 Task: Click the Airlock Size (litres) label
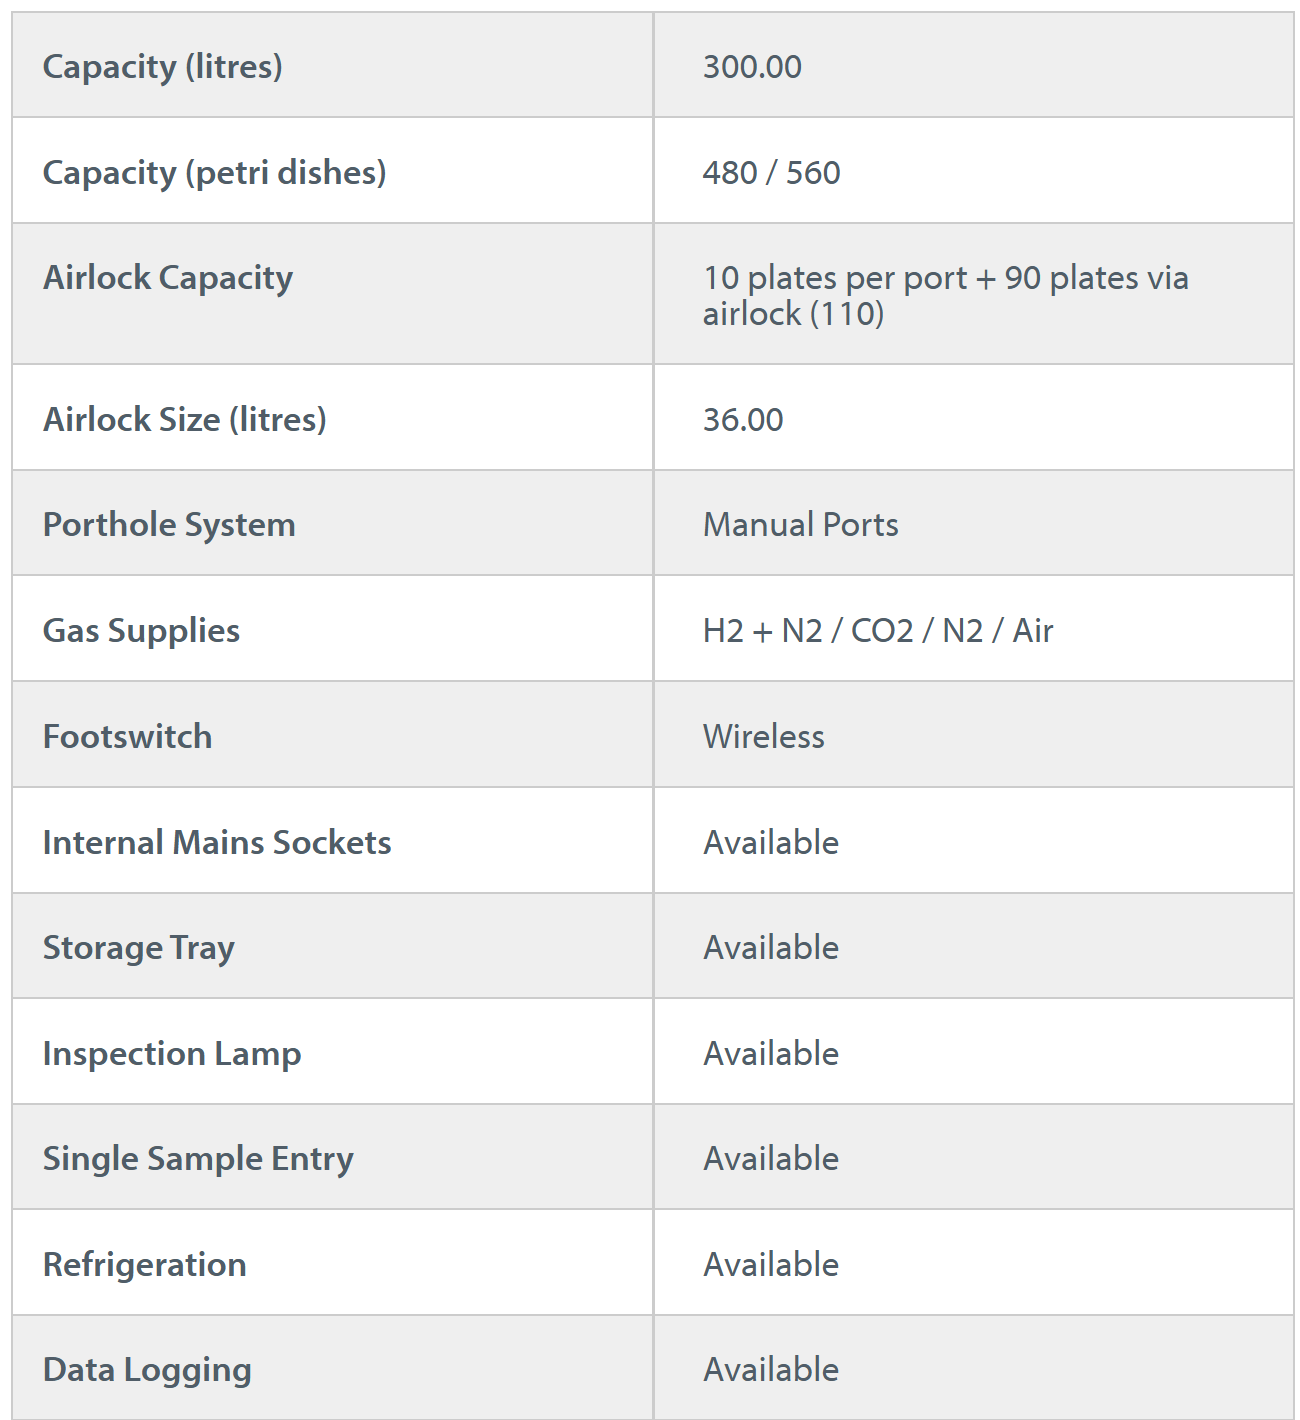pos(185,419)
